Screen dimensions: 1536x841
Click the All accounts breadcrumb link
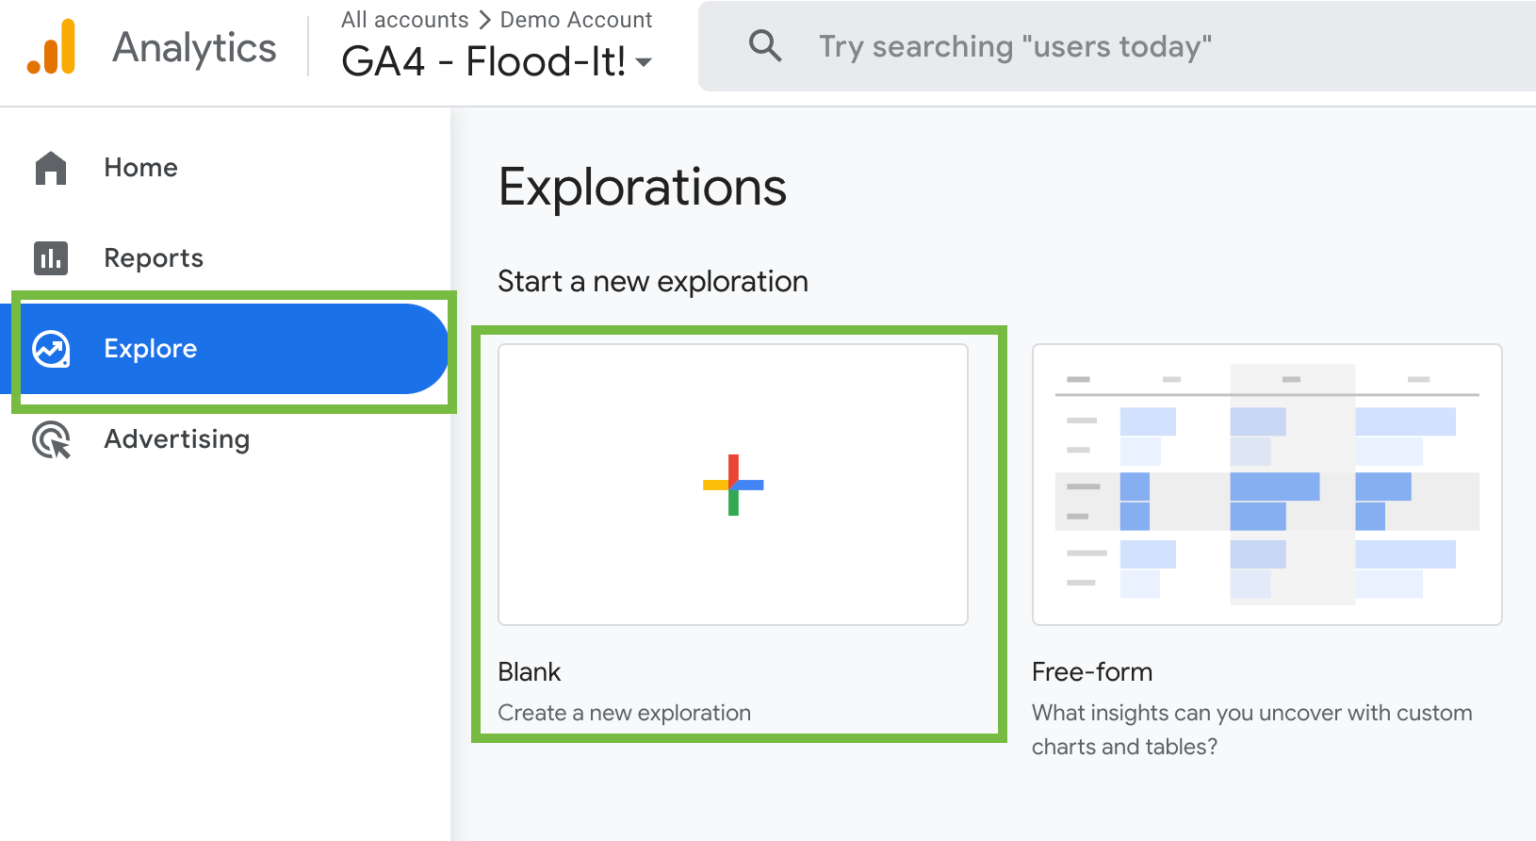[x=404, y=19]
